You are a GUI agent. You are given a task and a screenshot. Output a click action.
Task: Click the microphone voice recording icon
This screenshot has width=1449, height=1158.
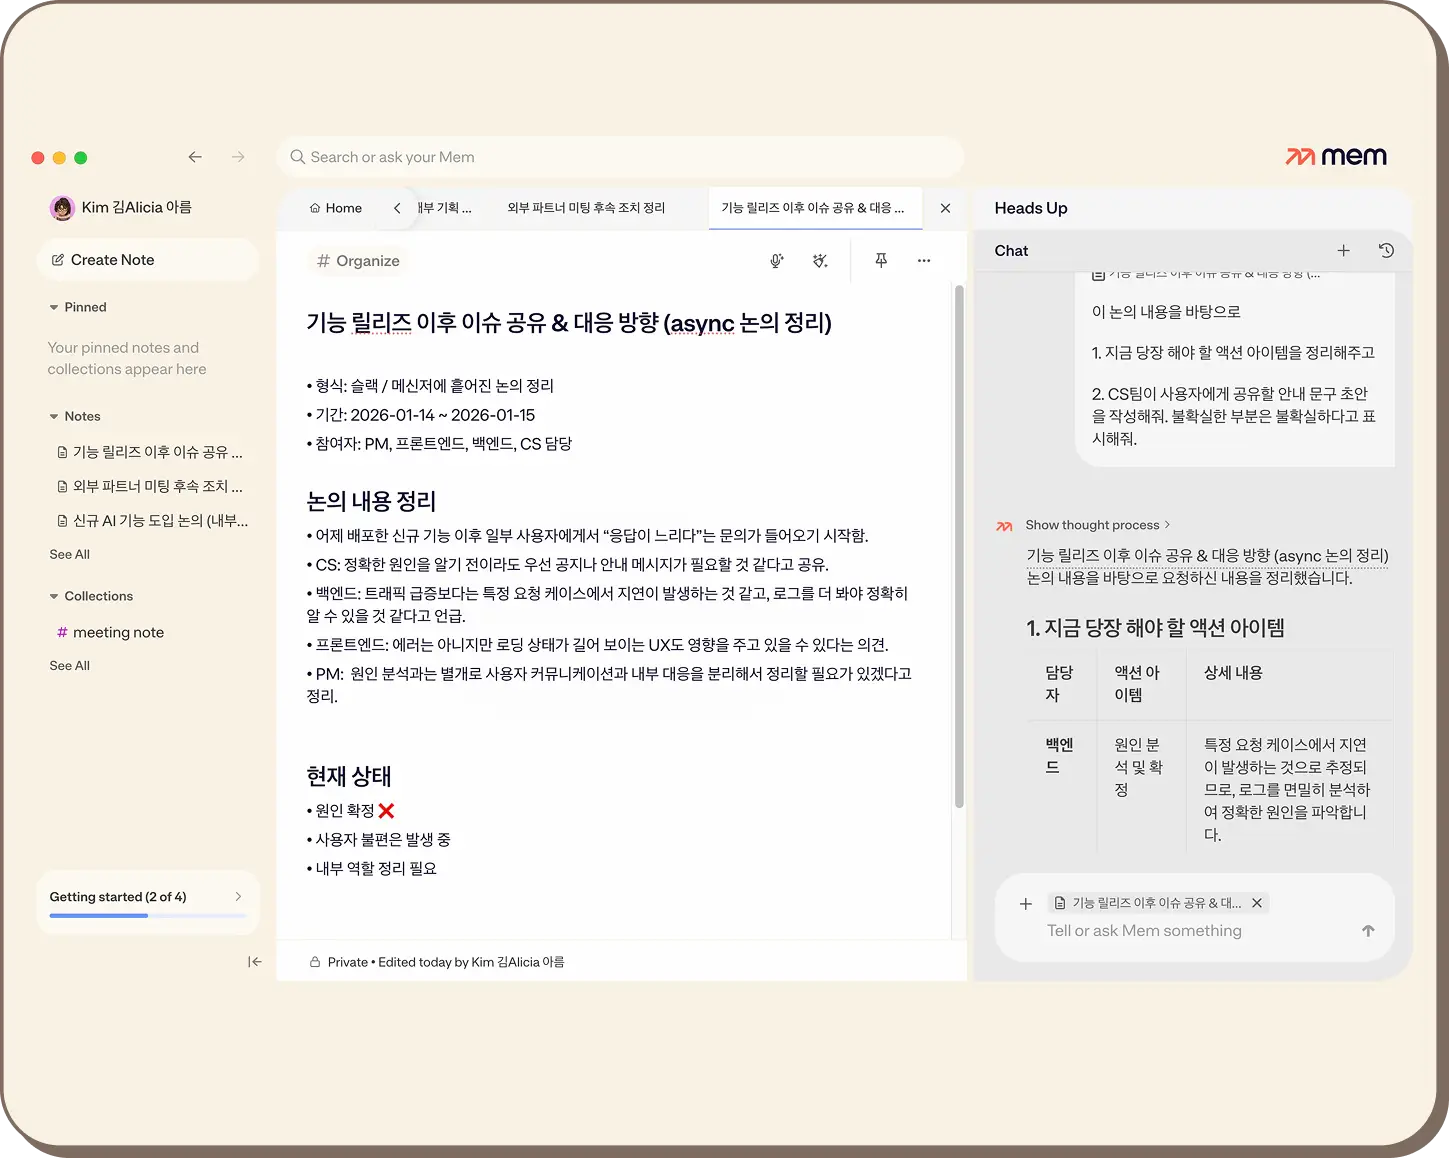coord(776,261)
